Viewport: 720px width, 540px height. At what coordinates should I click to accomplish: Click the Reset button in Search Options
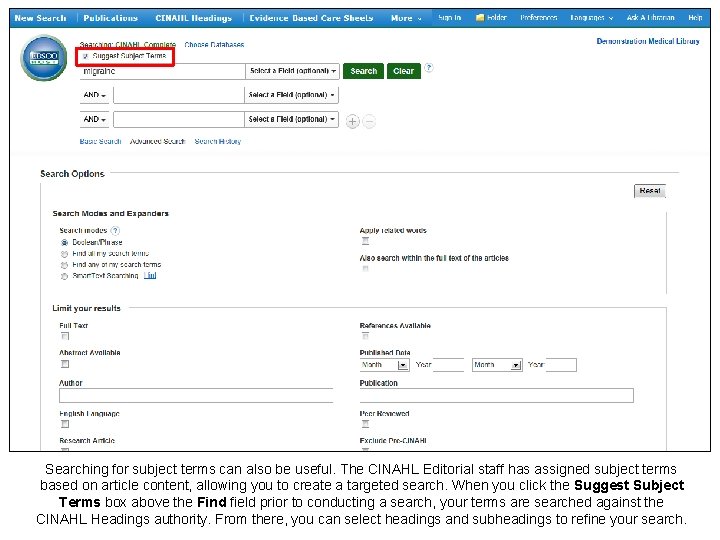click(650, 191)
